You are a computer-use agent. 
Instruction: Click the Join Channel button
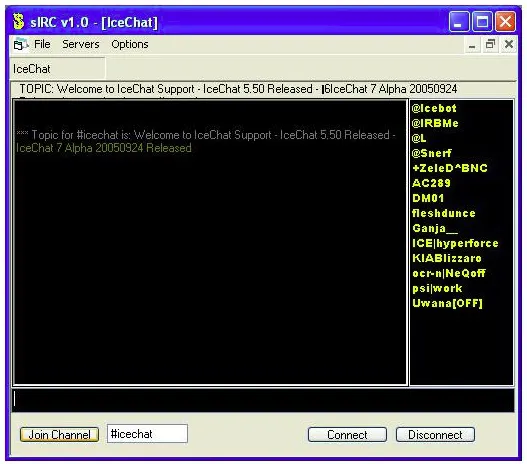click(x=59, y=434)
